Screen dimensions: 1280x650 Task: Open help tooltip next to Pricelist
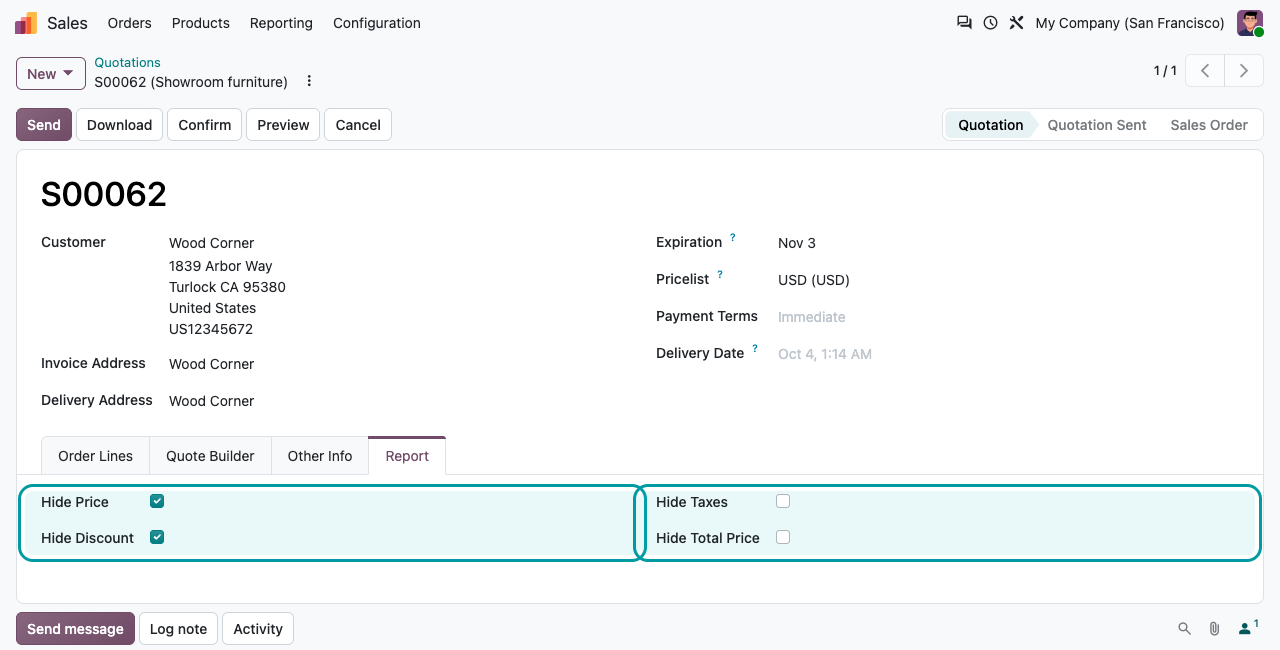(x=720, y=275)
